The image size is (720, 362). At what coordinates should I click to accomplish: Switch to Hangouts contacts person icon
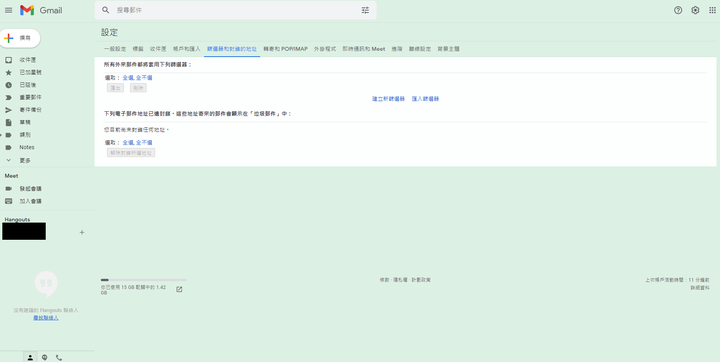[30, 357]
